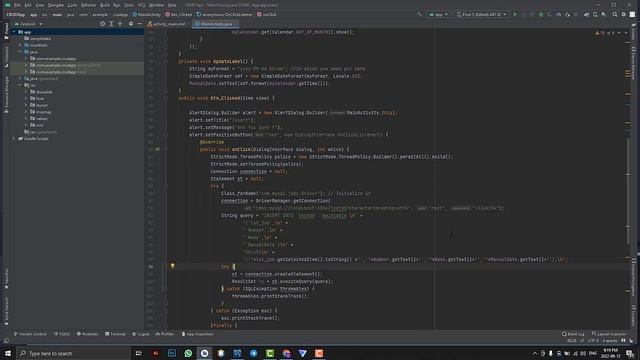Open Telegram from taskbar
The width and height of the screenshot is (640, 360).
tap(253, 353)
